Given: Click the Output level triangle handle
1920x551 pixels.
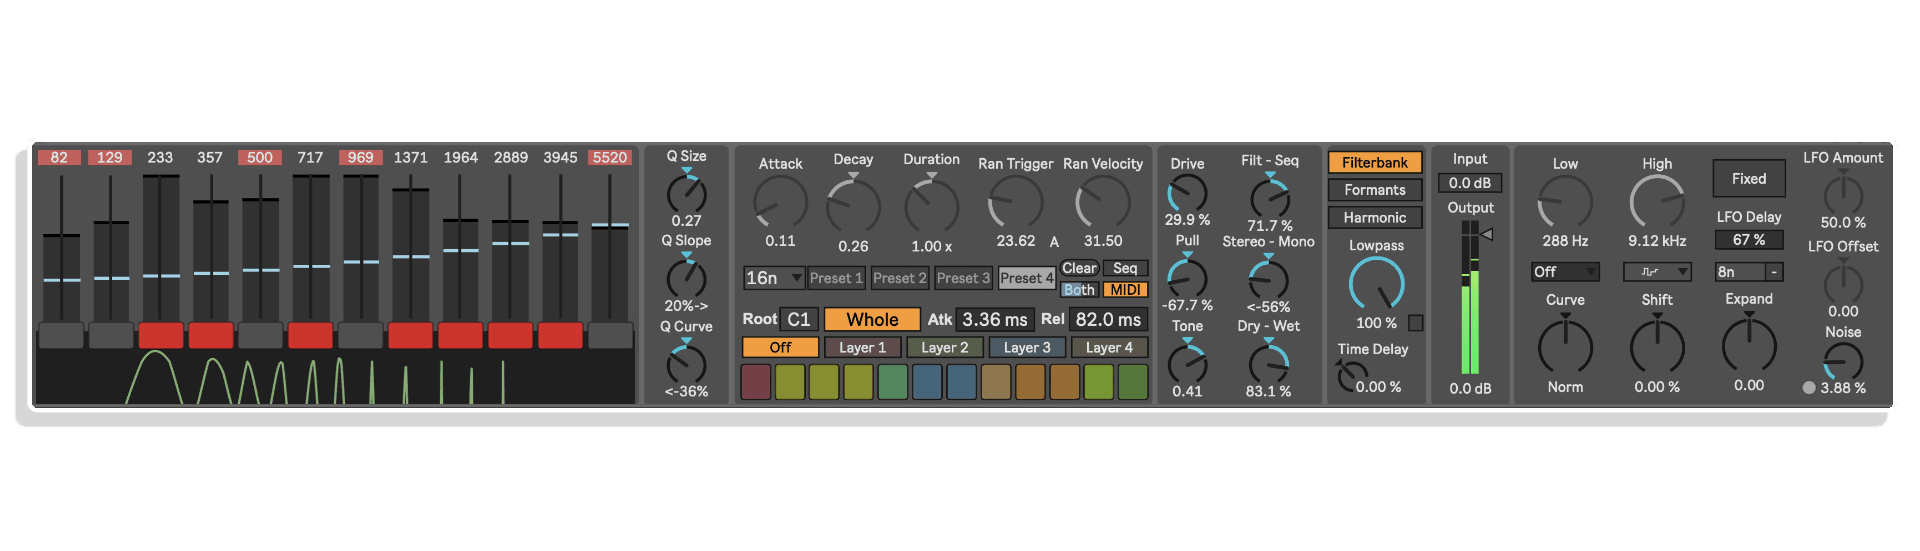Looking at the screenshot, I should point(1487,234).
